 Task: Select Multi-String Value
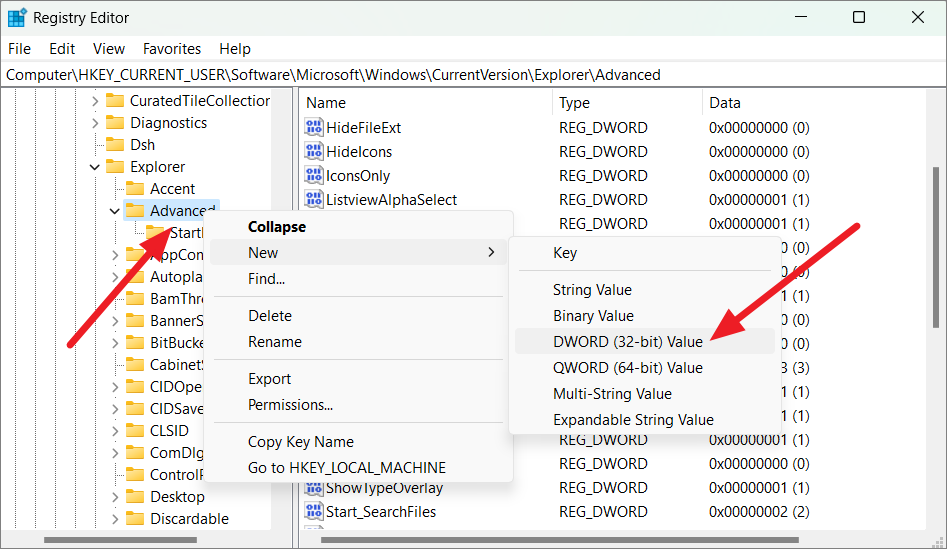tap(645, 394)
